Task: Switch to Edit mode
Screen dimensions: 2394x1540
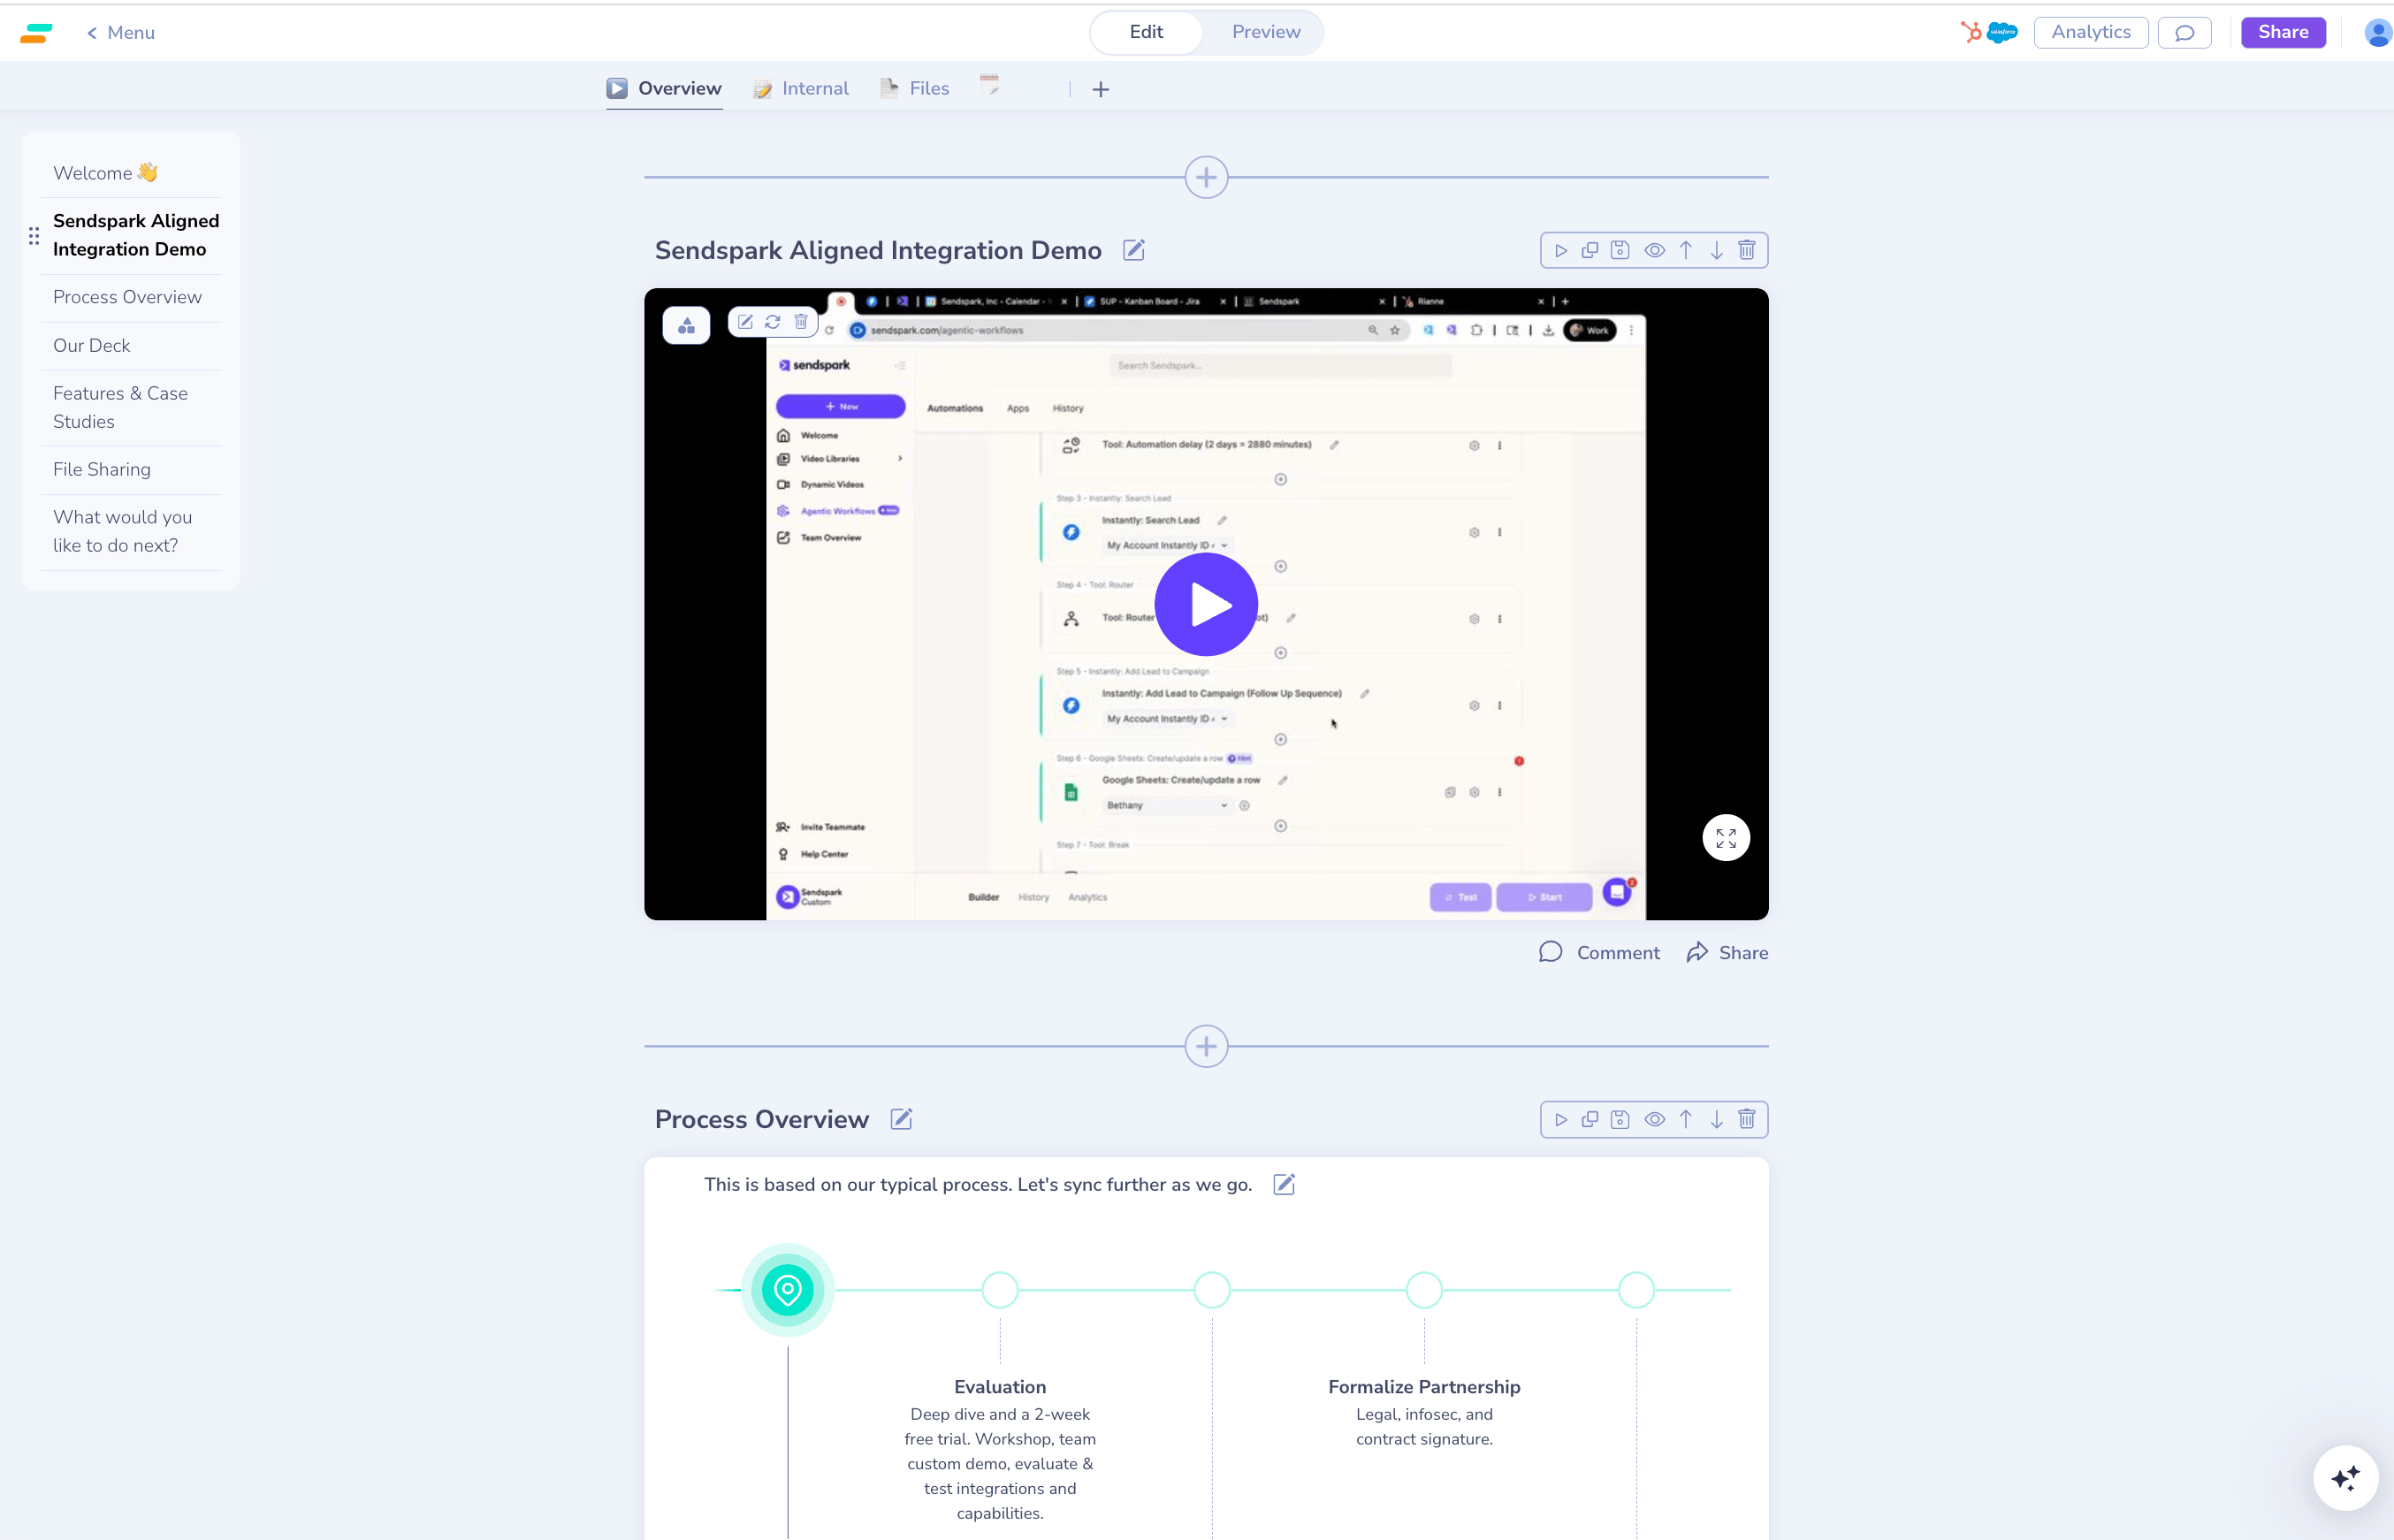Action: pyautogui.click(x=1146, y=32)
